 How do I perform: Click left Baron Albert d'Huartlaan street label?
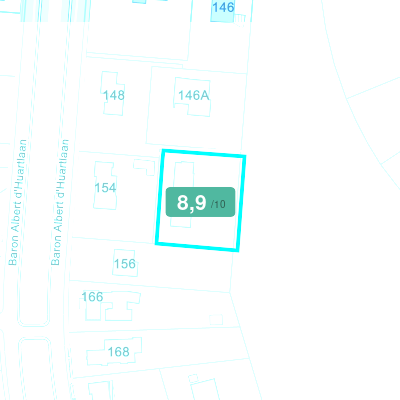tap(17, 202)
